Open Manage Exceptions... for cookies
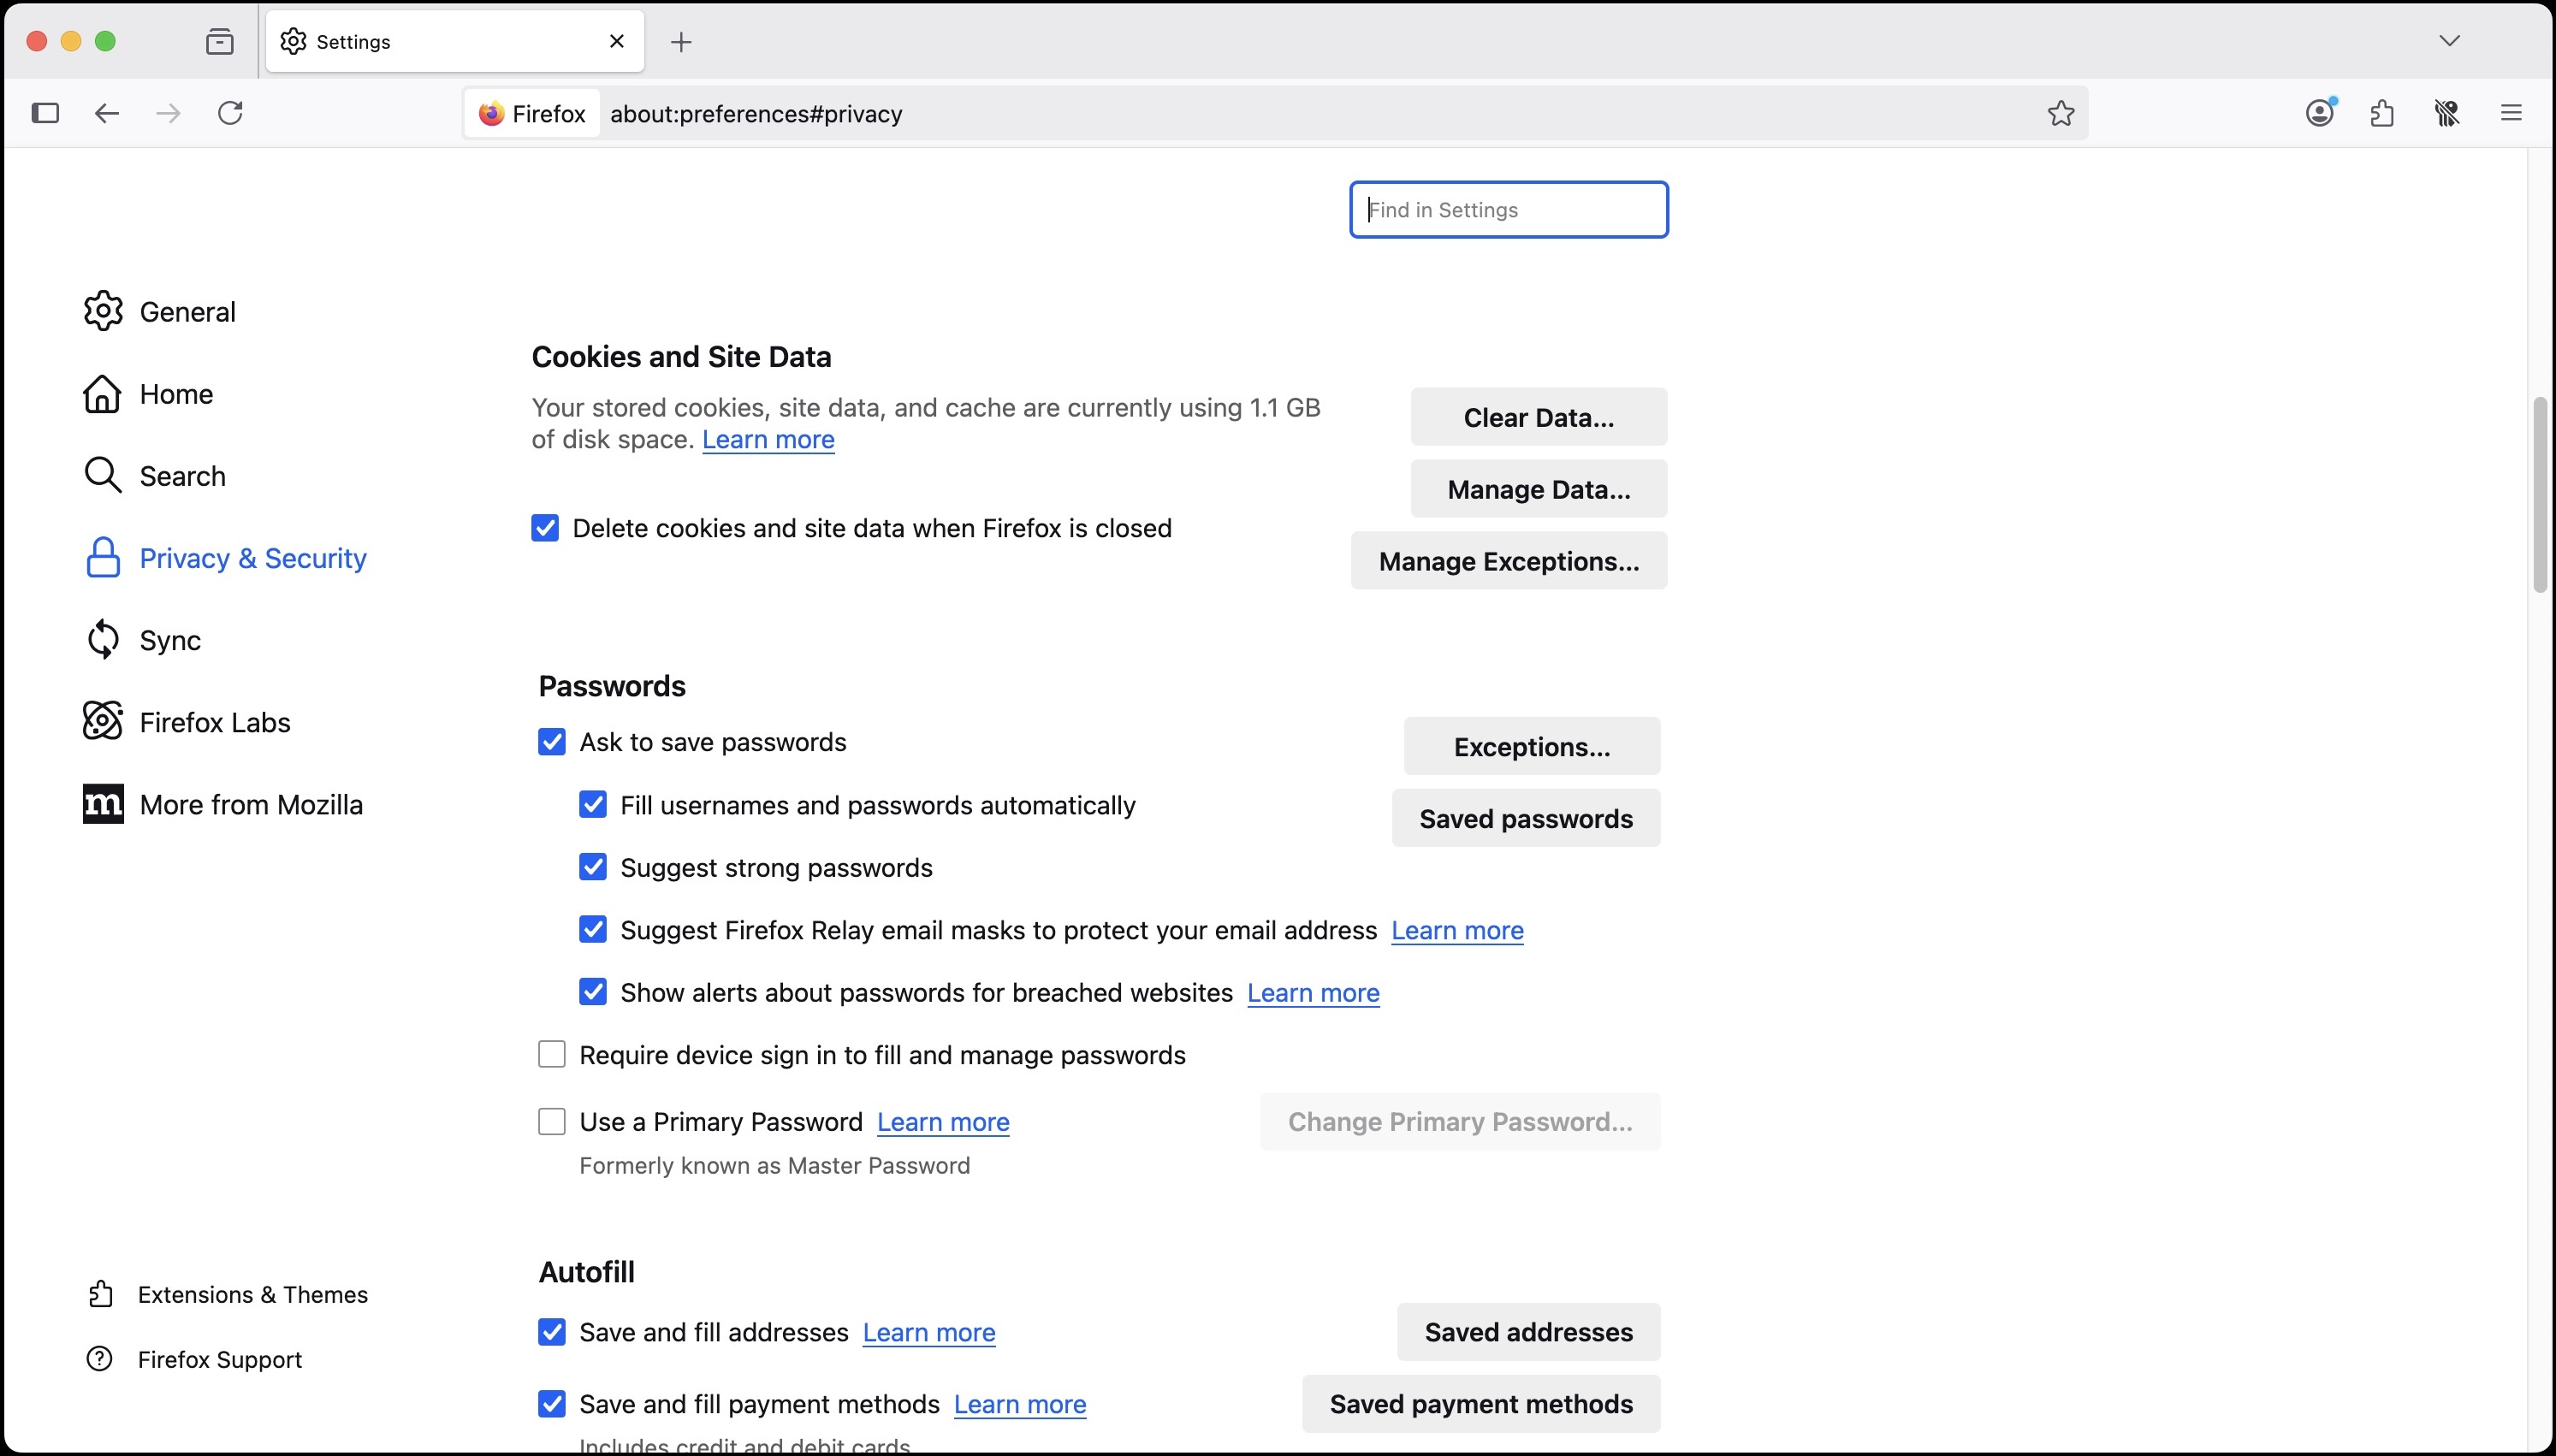2556x1456 pixels. 1509,561
